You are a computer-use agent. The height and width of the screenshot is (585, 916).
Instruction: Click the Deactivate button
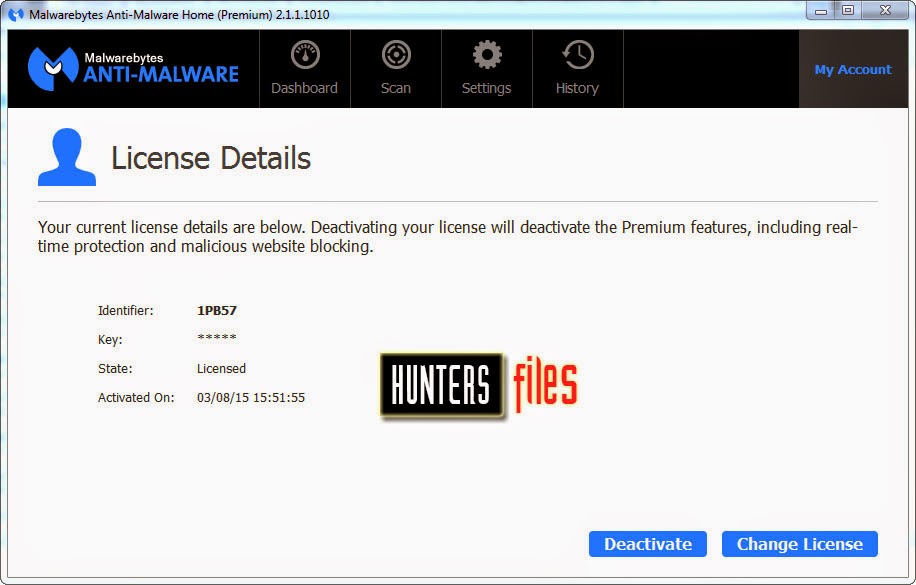click(648, 544)
